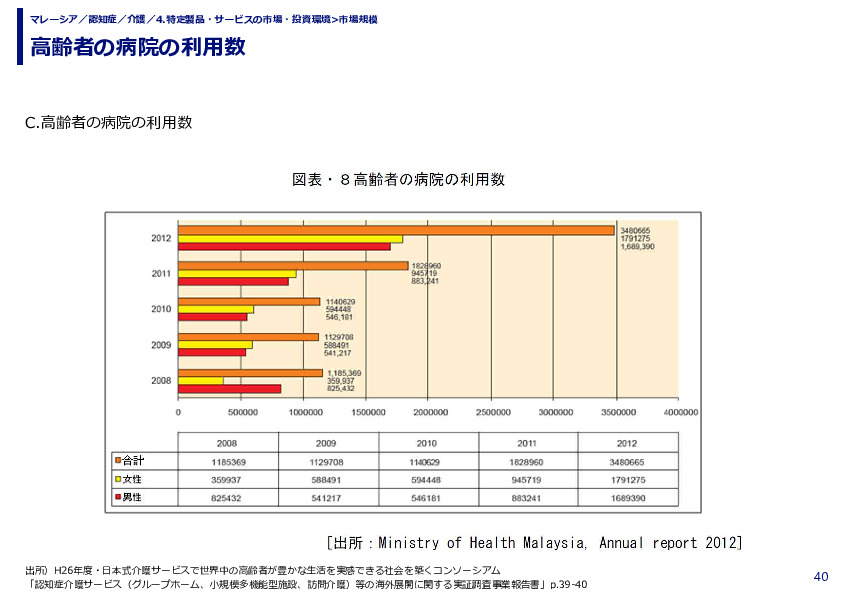This screenshot has width=842, height=595.
Task: Click the 2000000 tick label on the axis
Action: point(431,412)
